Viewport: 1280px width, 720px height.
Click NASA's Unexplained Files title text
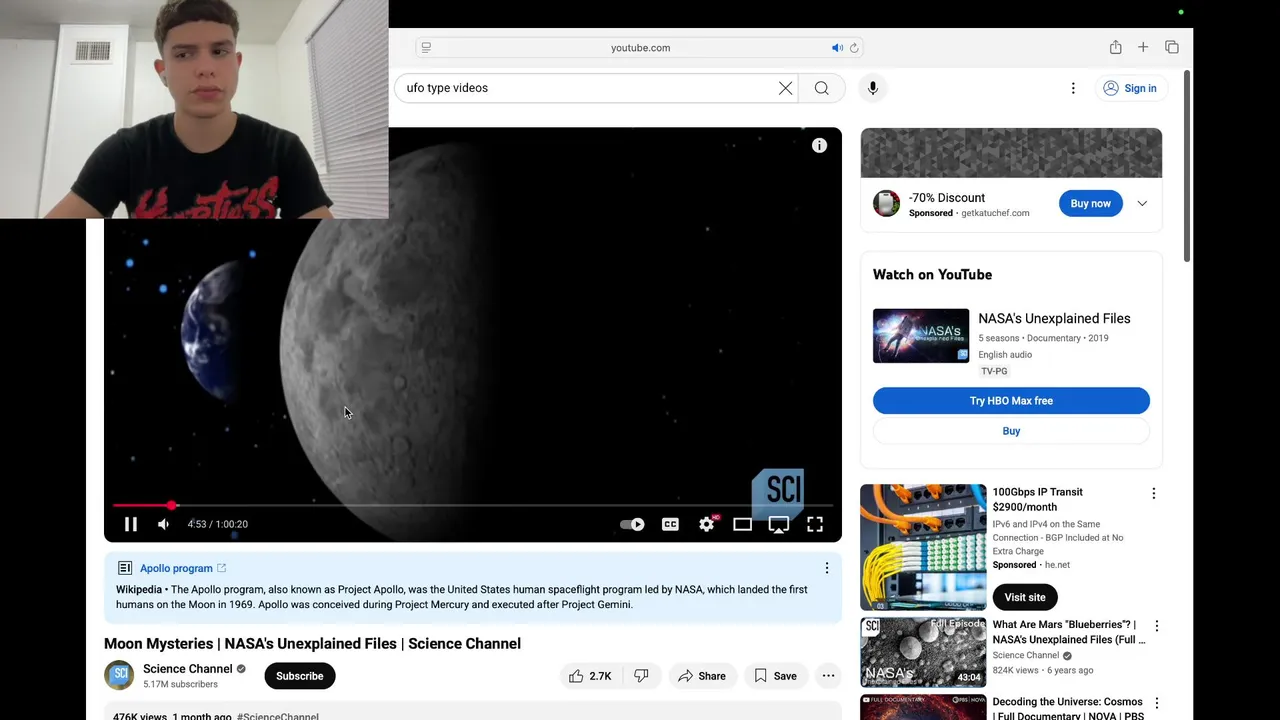click(1054, 318)
